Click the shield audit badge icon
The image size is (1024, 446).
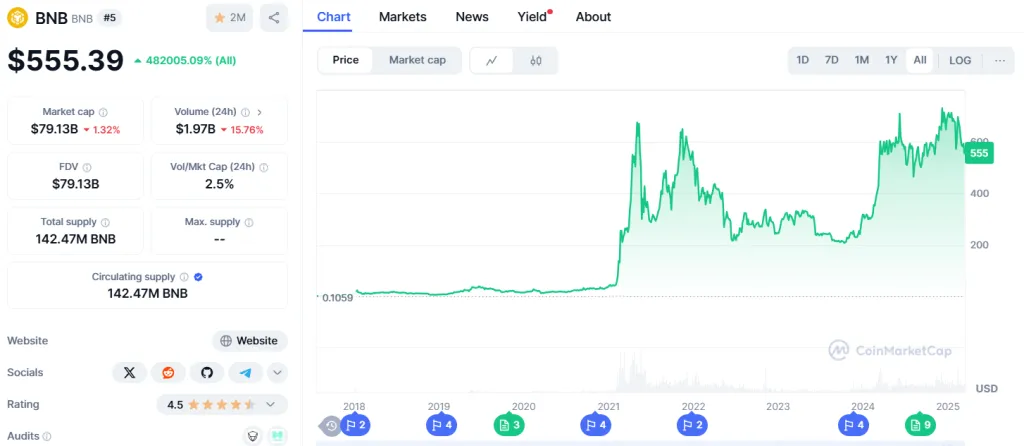(254, 436)
